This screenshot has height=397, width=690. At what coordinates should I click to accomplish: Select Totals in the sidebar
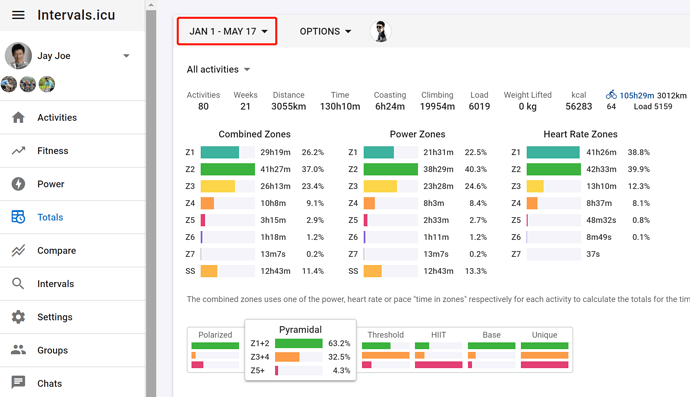coord(73,217)
